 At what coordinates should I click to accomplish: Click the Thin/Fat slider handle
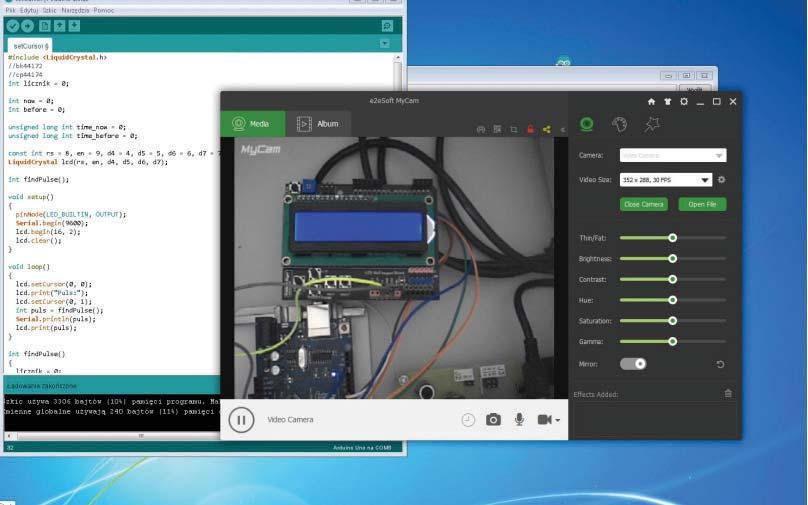pyautogui.click(x=672, y=238)
